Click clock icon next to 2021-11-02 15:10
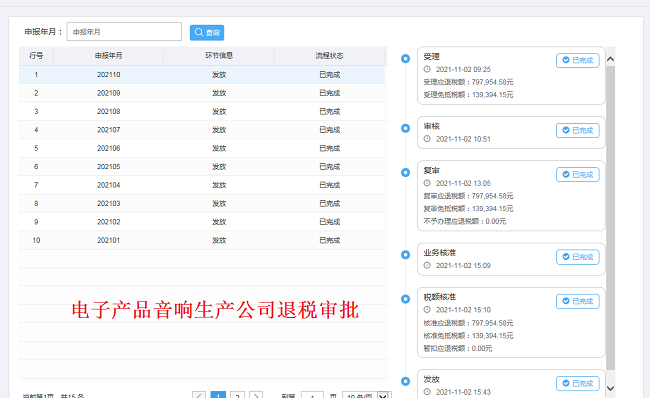This screenshot has width=650, height=398. [427, 309]
